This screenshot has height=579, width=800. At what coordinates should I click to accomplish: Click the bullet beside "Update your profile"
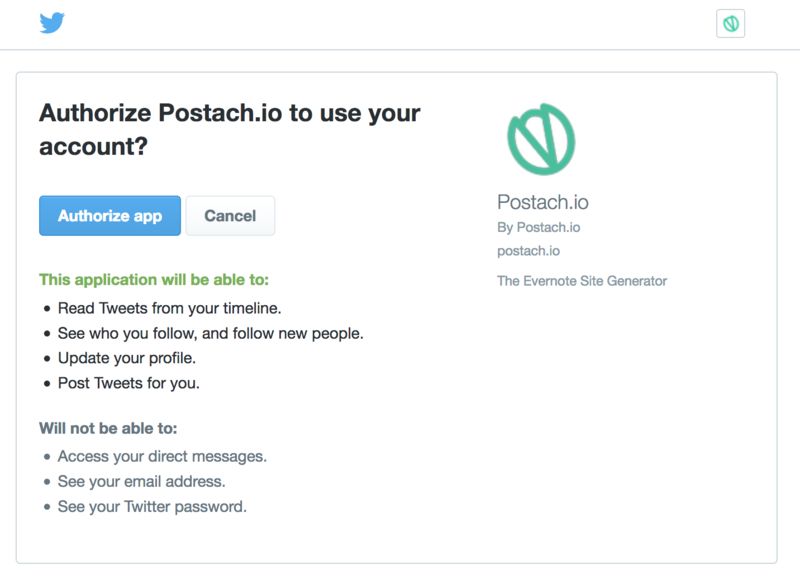point(47,358)
